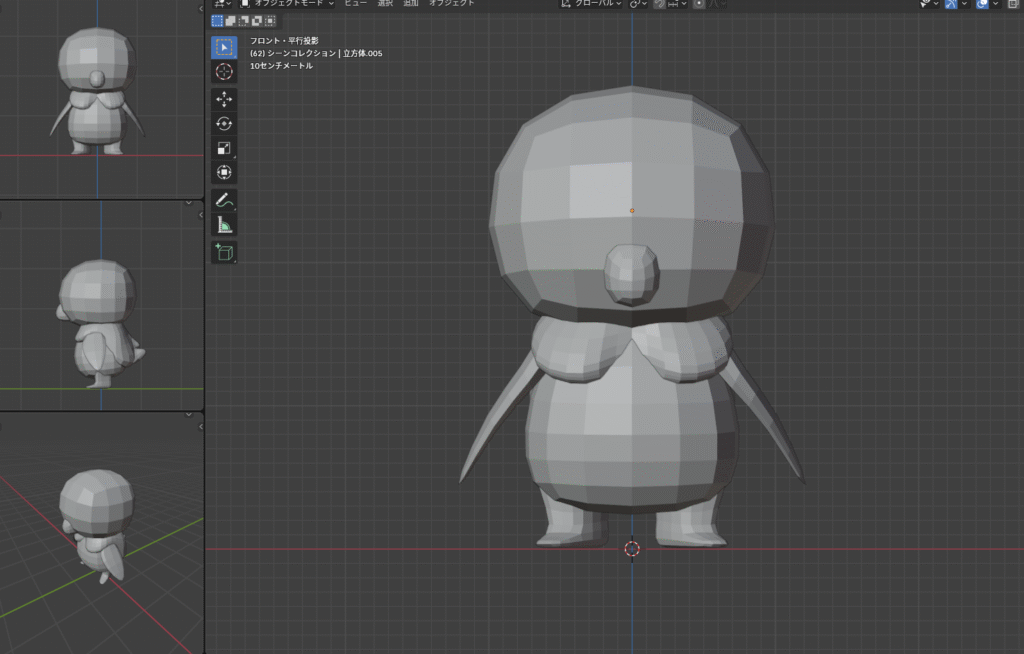This screenshot has height=654, width=1024.
Task: Select the Transform tool
Action: (x=224, y=172)
